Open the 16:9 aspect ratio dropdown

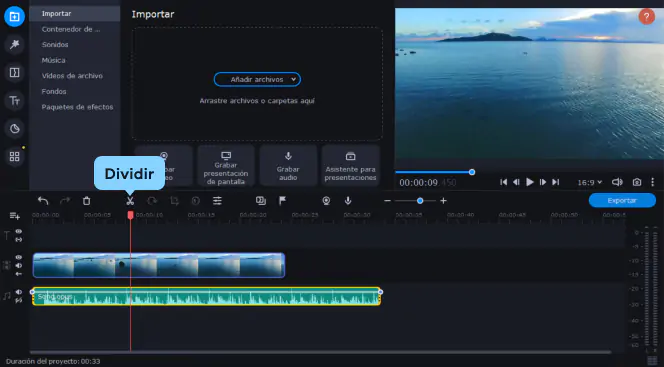589,182
